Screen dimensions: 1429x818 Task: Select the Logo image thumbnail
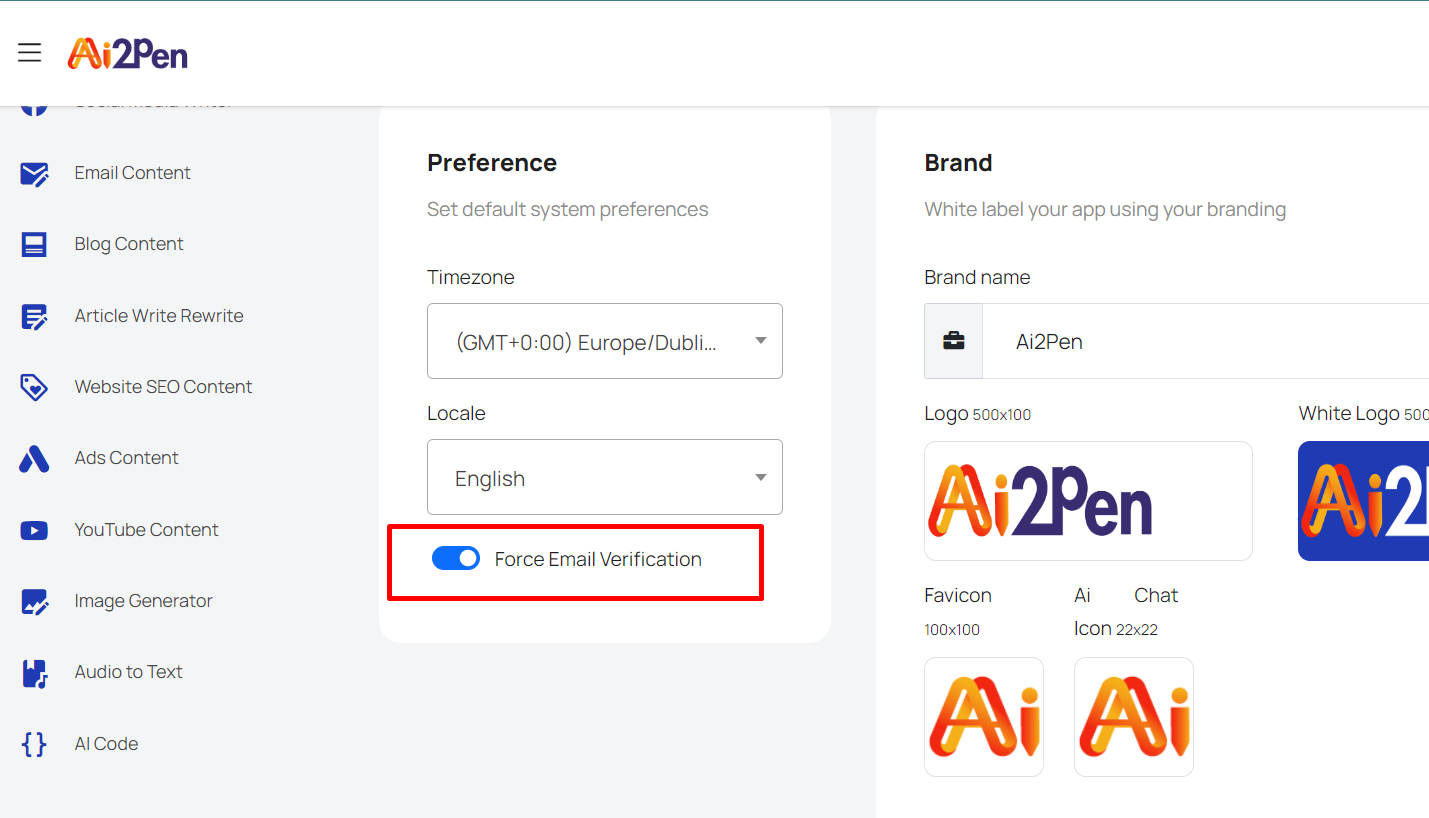pyautogui.click(x=1088, y=501)
